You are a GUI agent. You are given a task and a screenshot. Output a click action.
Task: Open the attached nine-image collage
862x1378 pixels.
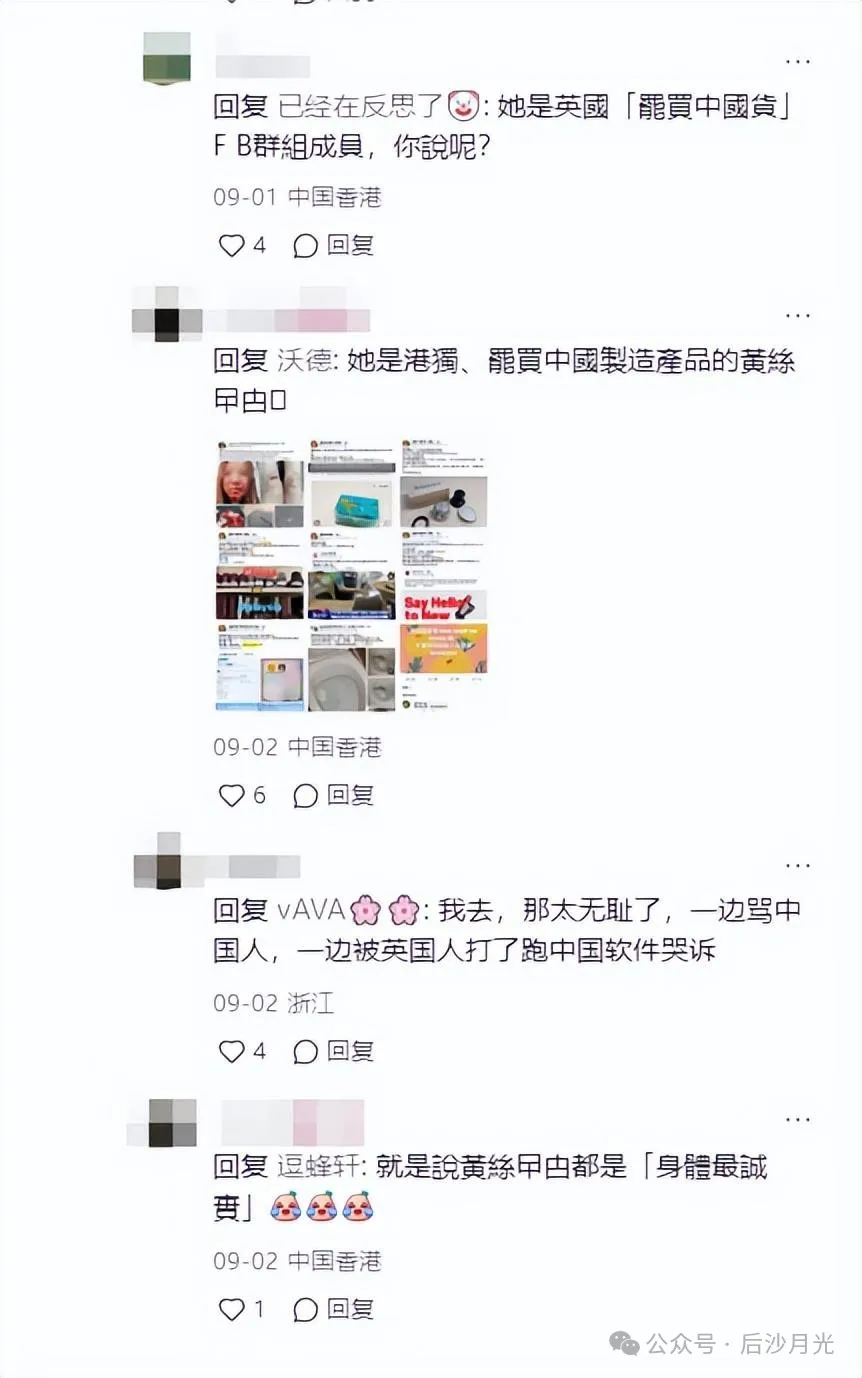click(352, 574)
